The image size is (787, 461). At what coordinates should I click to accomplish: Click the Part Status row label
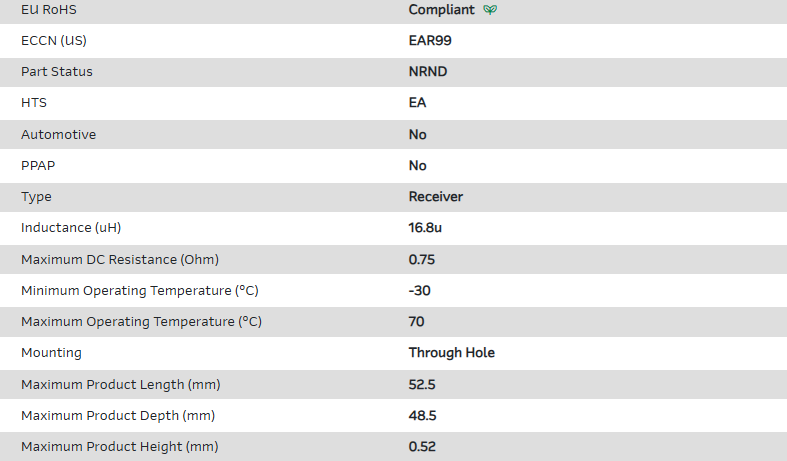point(57,72)
